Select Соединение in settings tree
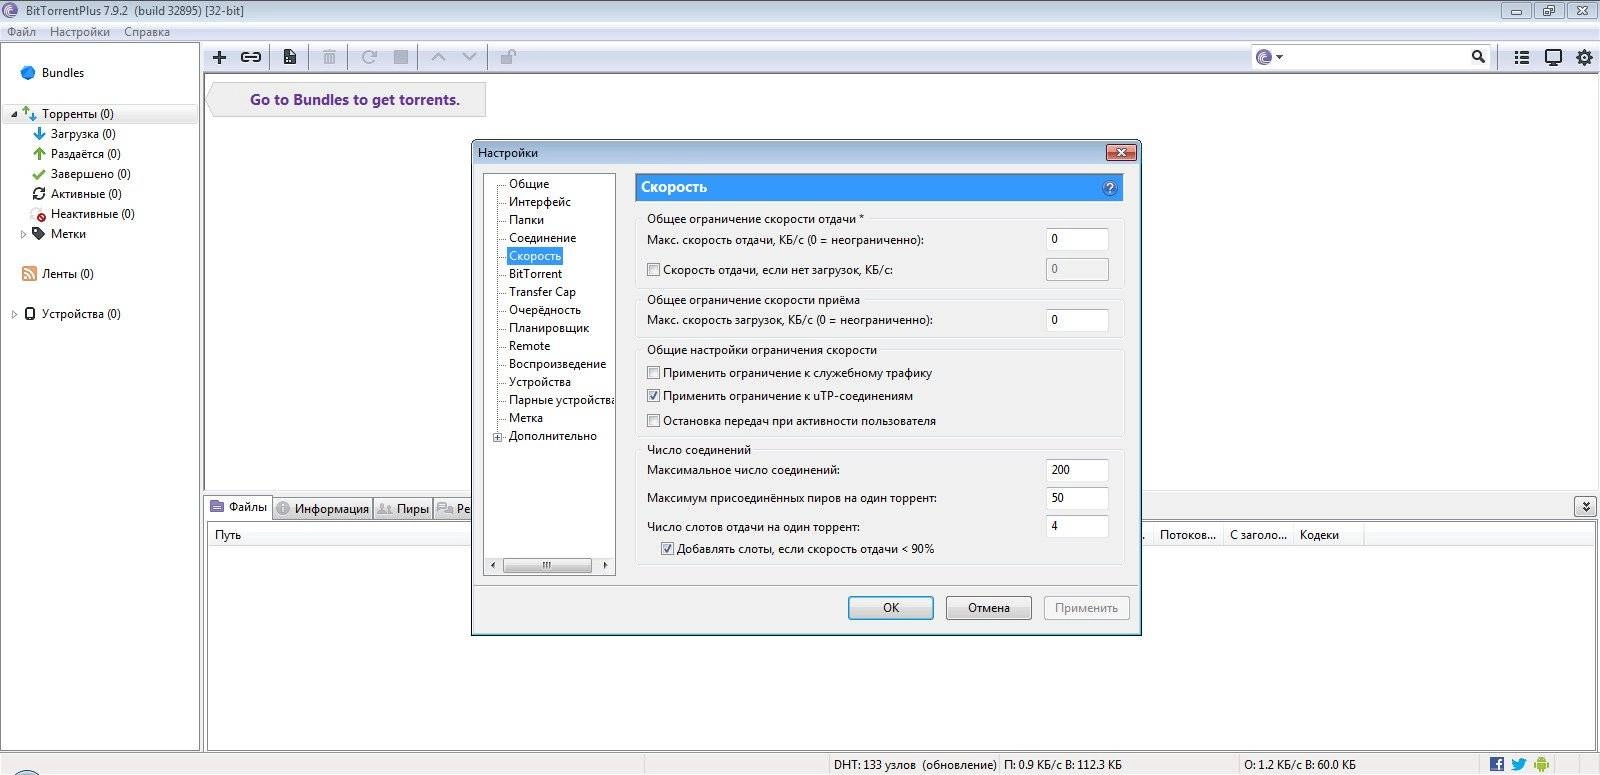1600x775 pixels. click(x=542, y=238)
